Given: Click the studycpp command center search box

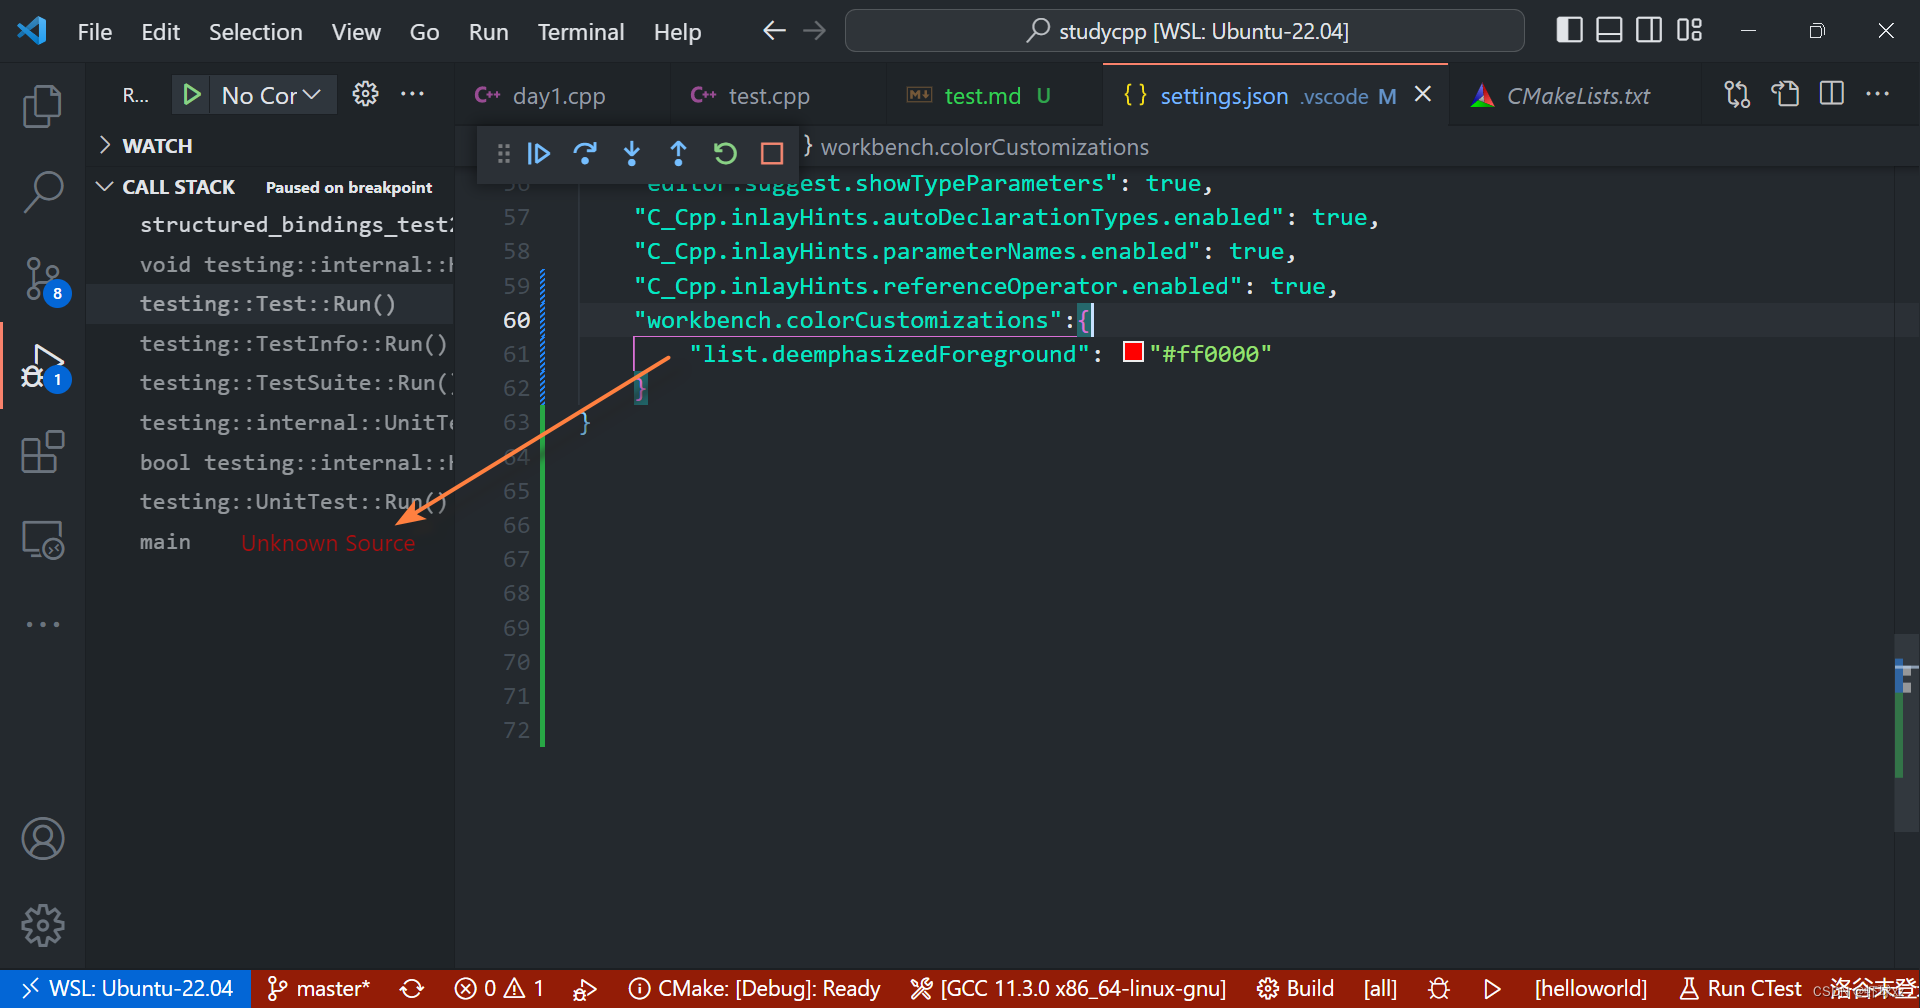Looking at the screenshot, I should click(1184, 31).
